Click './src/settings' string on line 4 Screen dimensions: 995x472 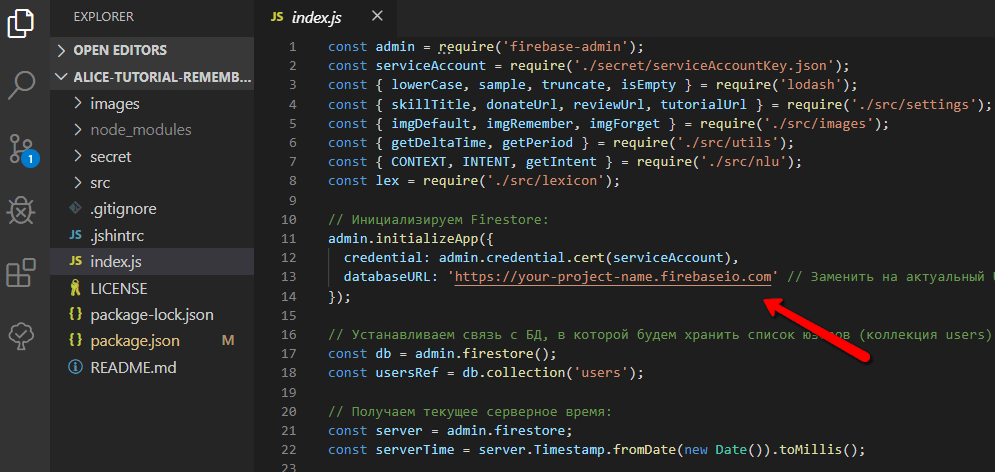(x=913, y=104)
